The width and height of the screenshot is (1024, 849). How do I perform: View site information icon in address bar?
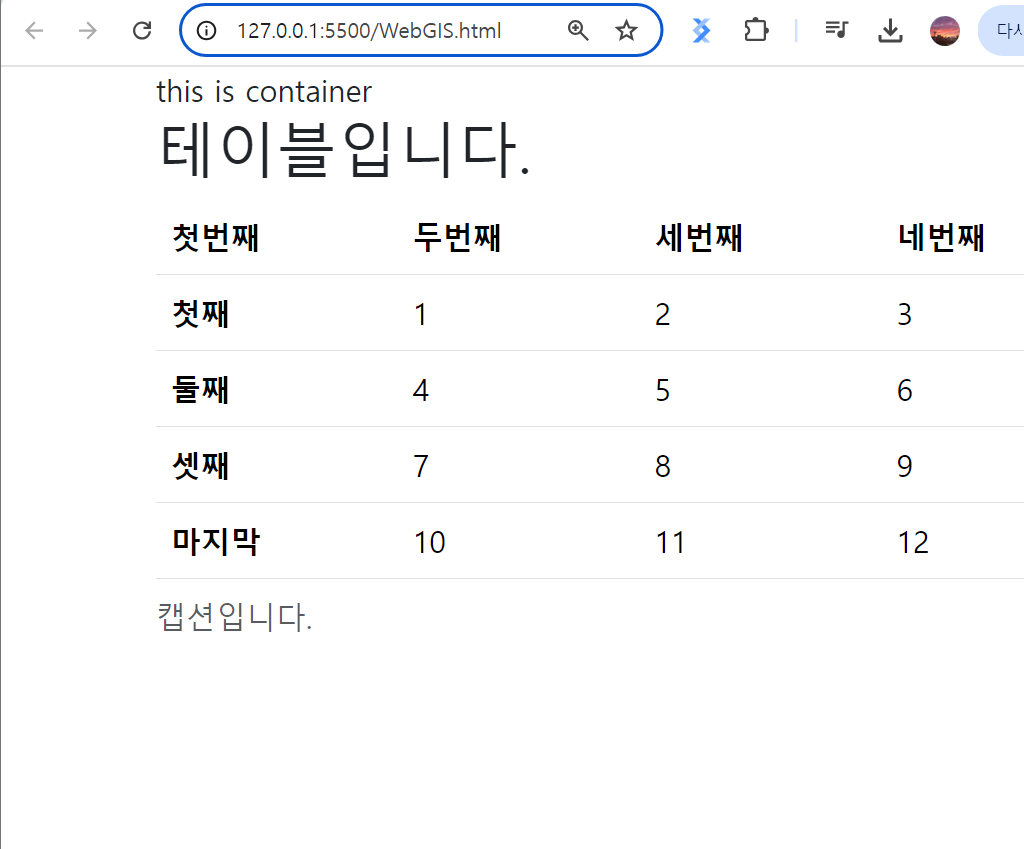click(x=206, y=31)
